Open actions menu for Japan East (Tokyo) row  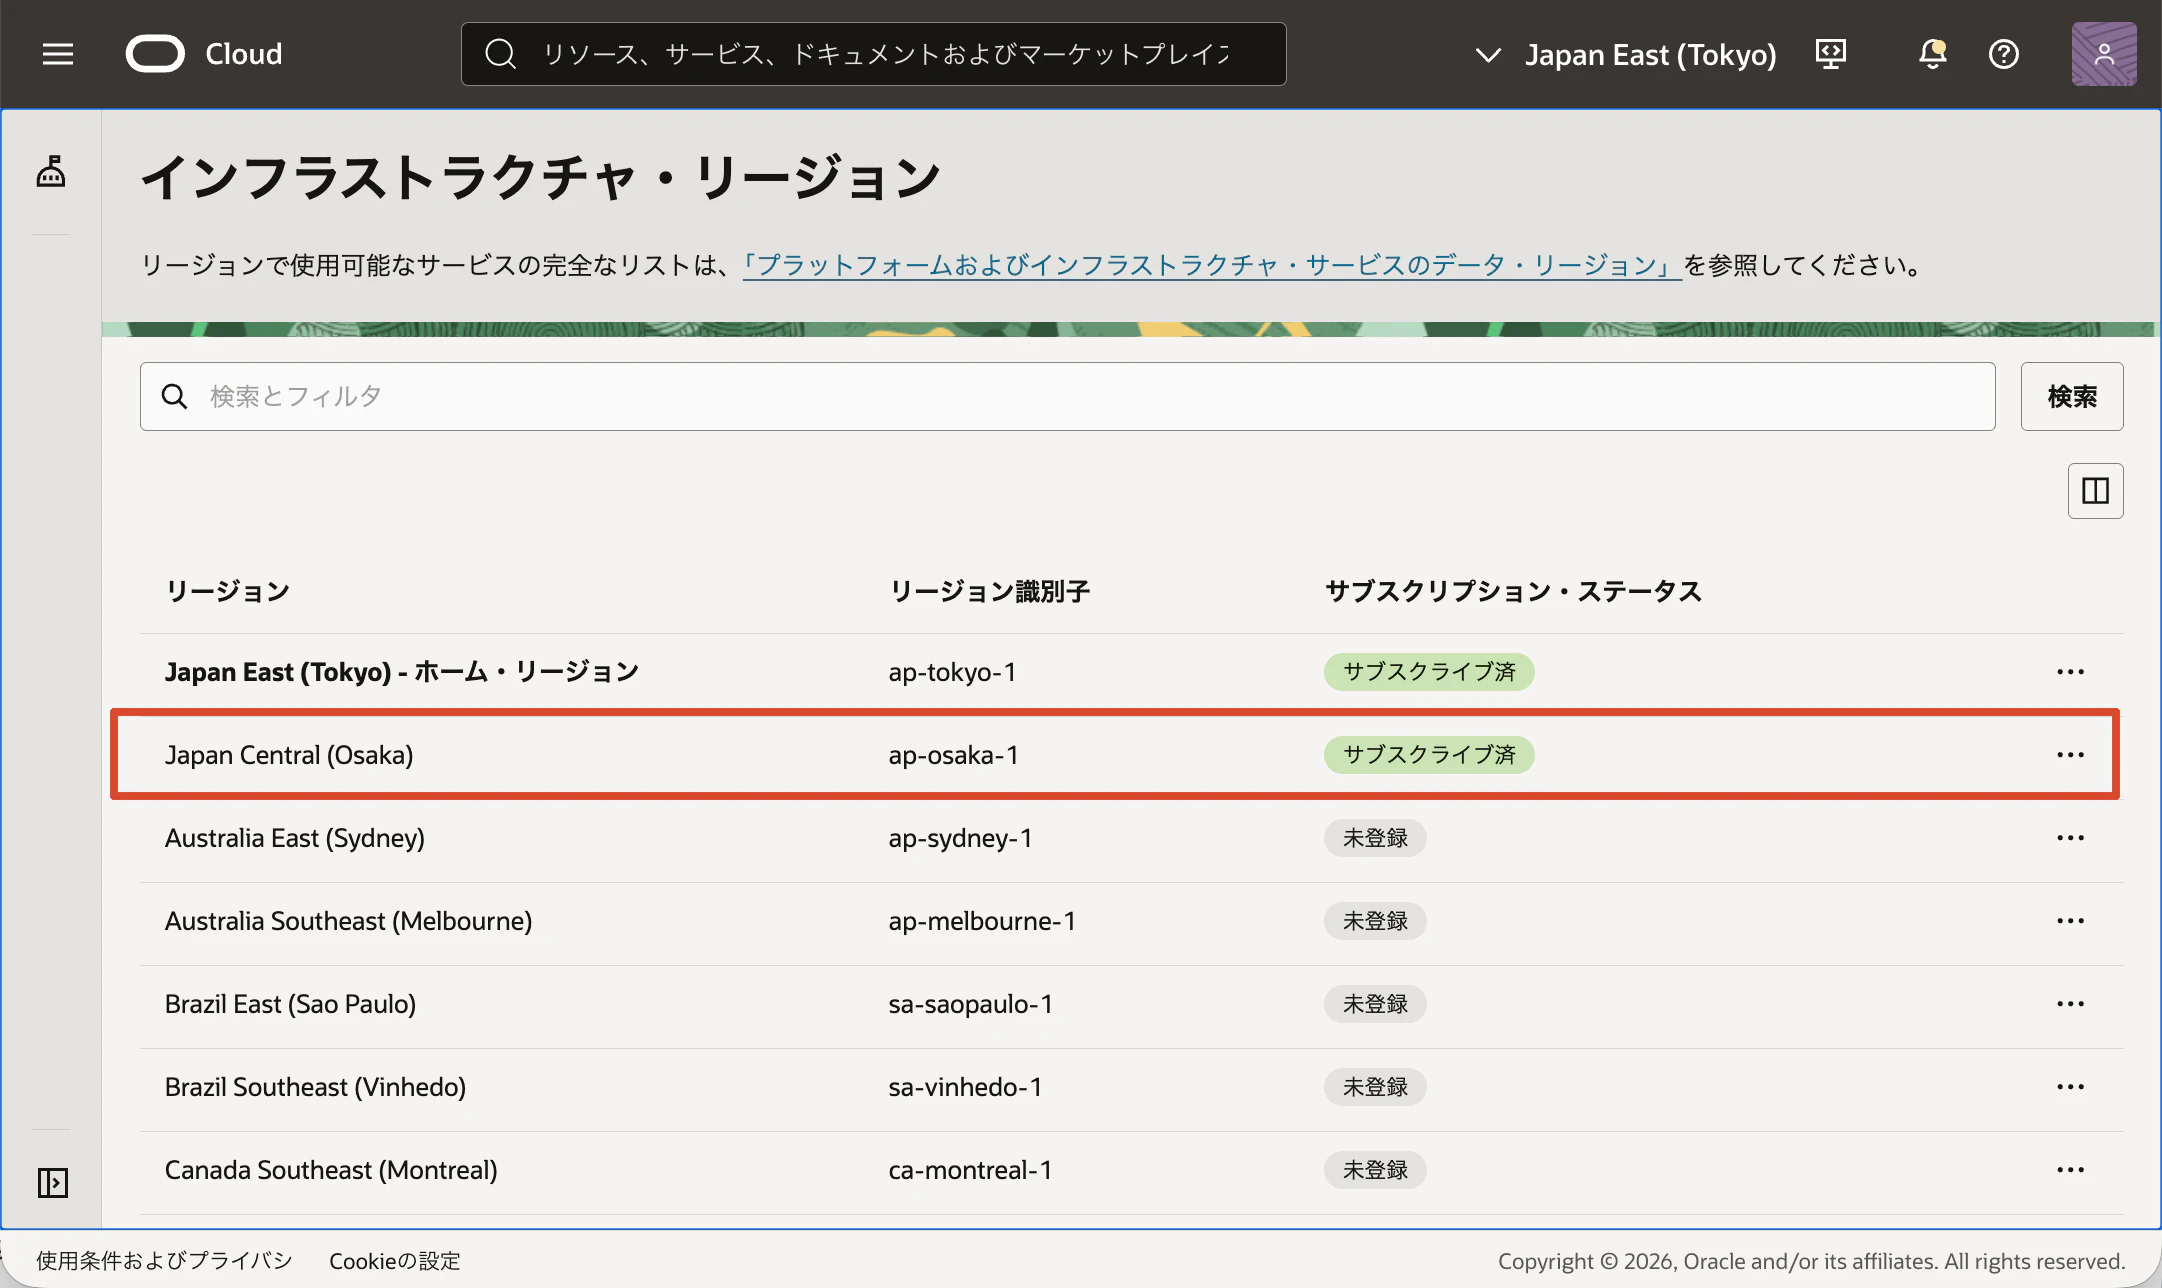[2070, 672]
